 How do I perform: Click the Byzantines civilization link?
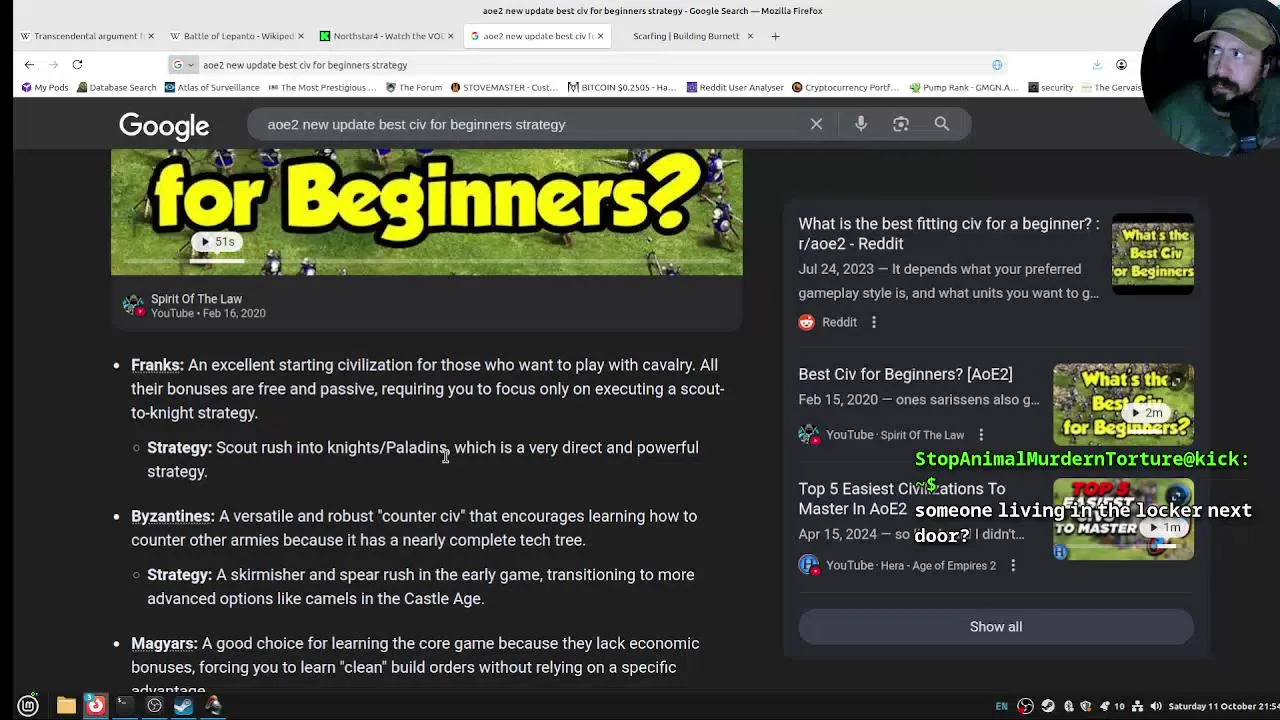[171, 516]
